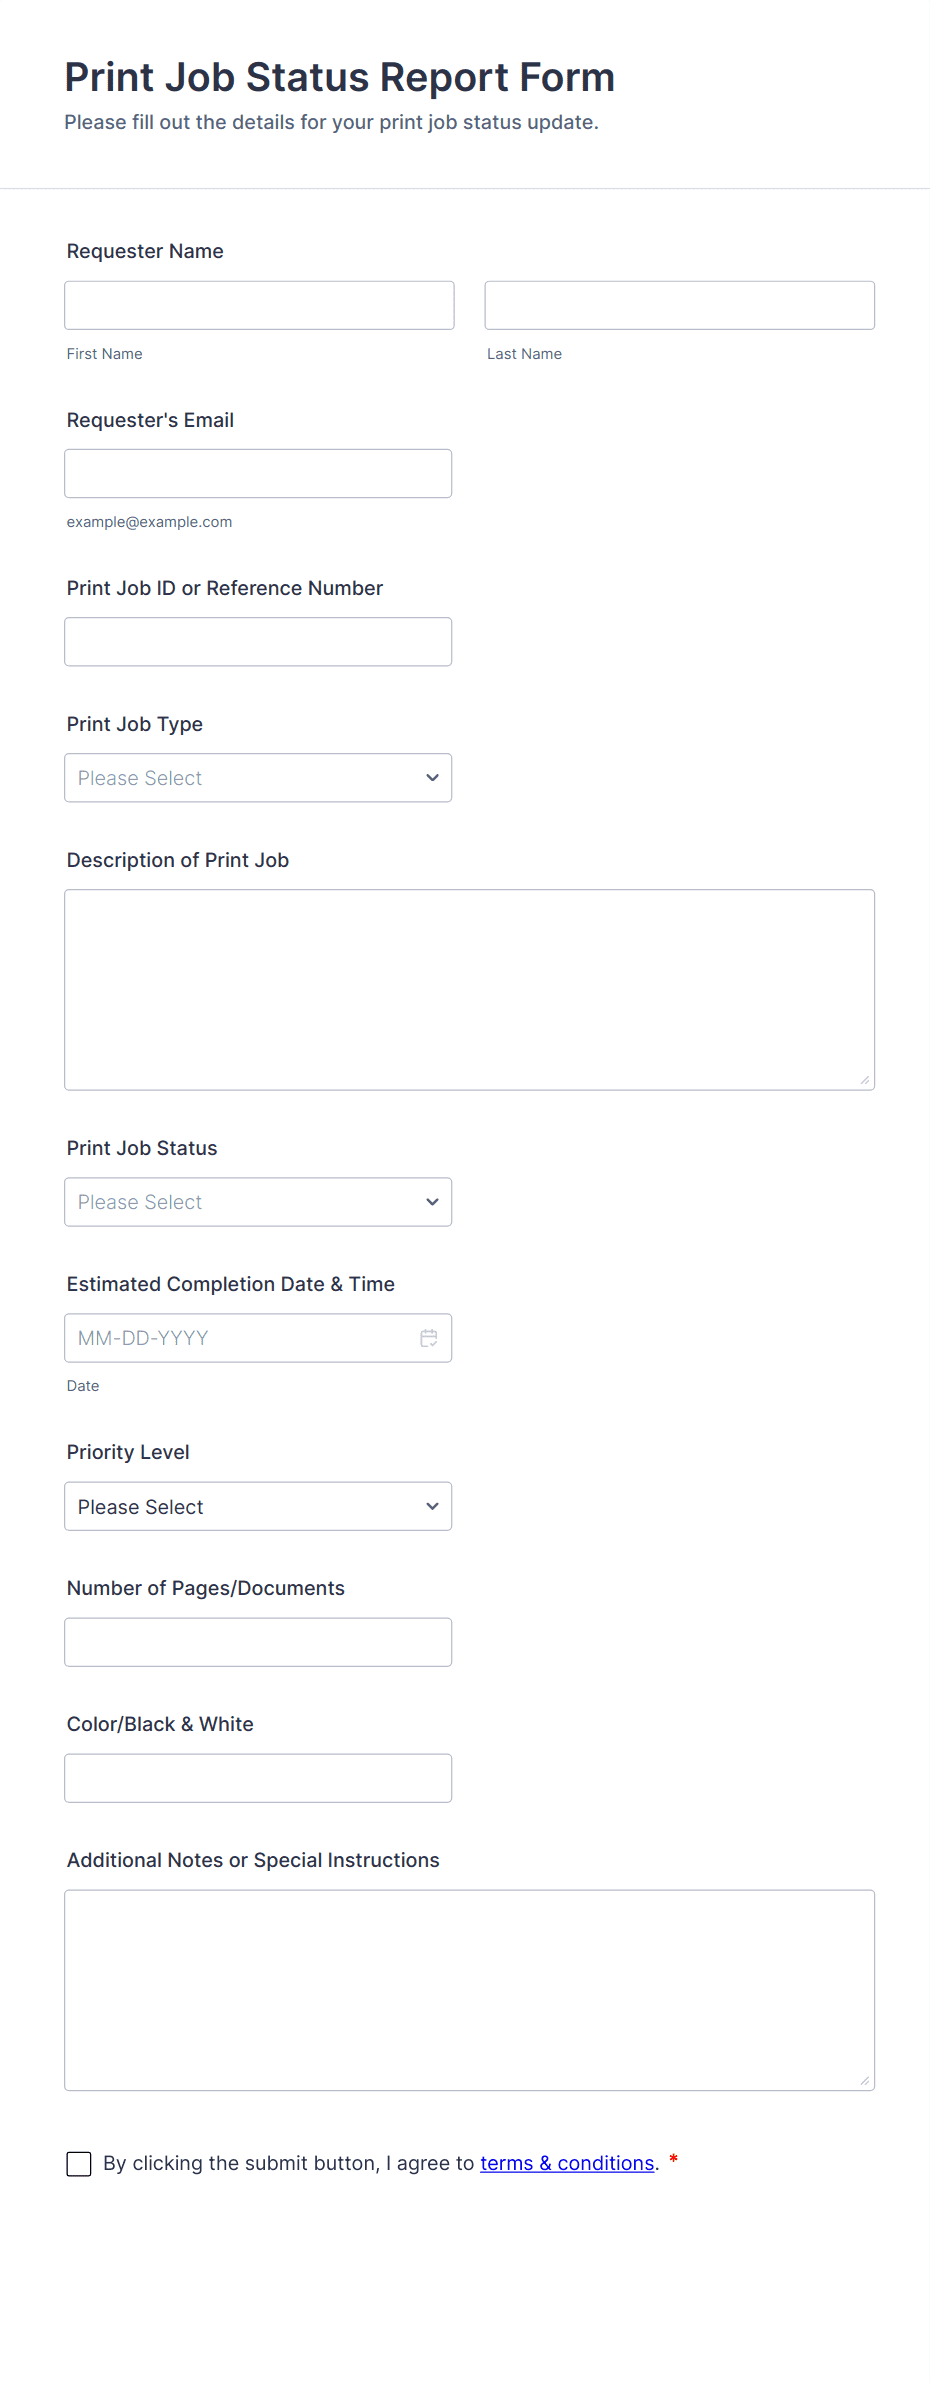Click the Requester's Email field
Screen dimensions: 930x2383
coord(258,473)
